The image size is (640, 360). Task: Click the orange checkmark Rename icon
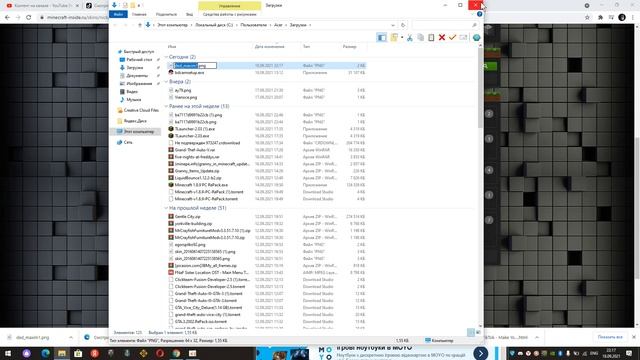click(452, 38)
